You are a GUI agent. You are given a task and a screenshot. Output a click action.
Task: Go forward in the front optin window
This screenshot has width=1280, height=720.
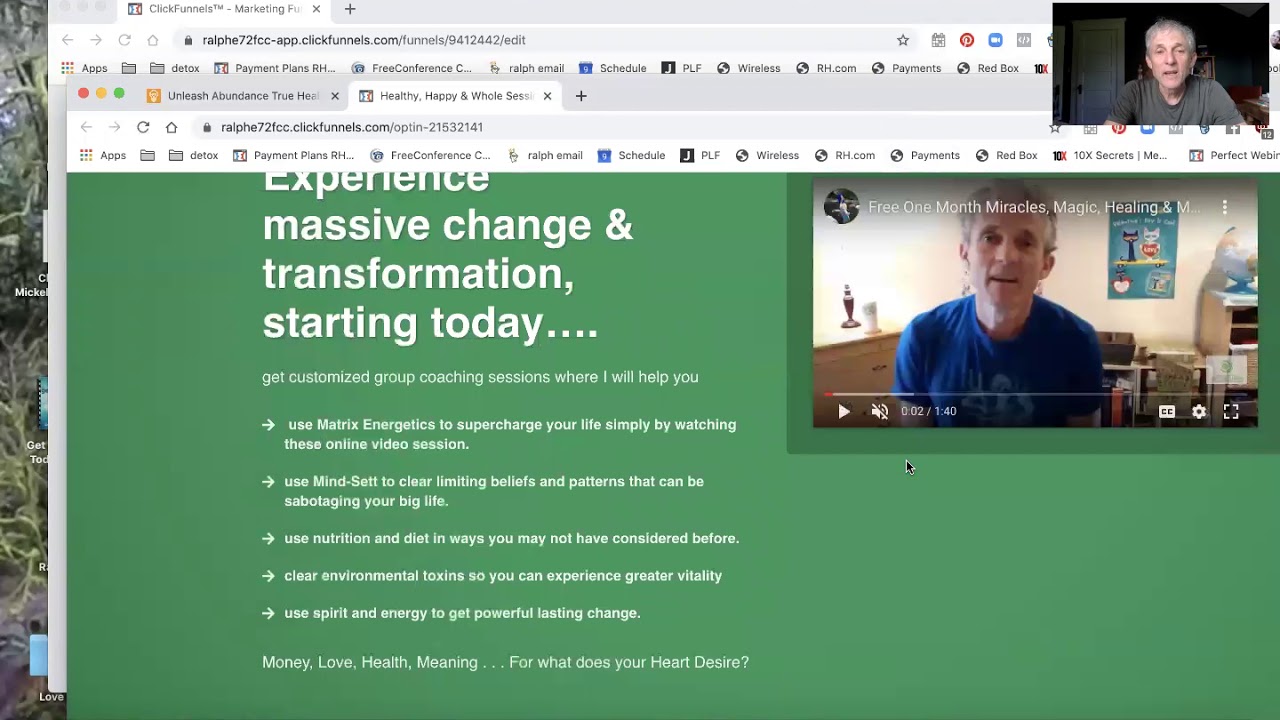click(x=114, y=127)
